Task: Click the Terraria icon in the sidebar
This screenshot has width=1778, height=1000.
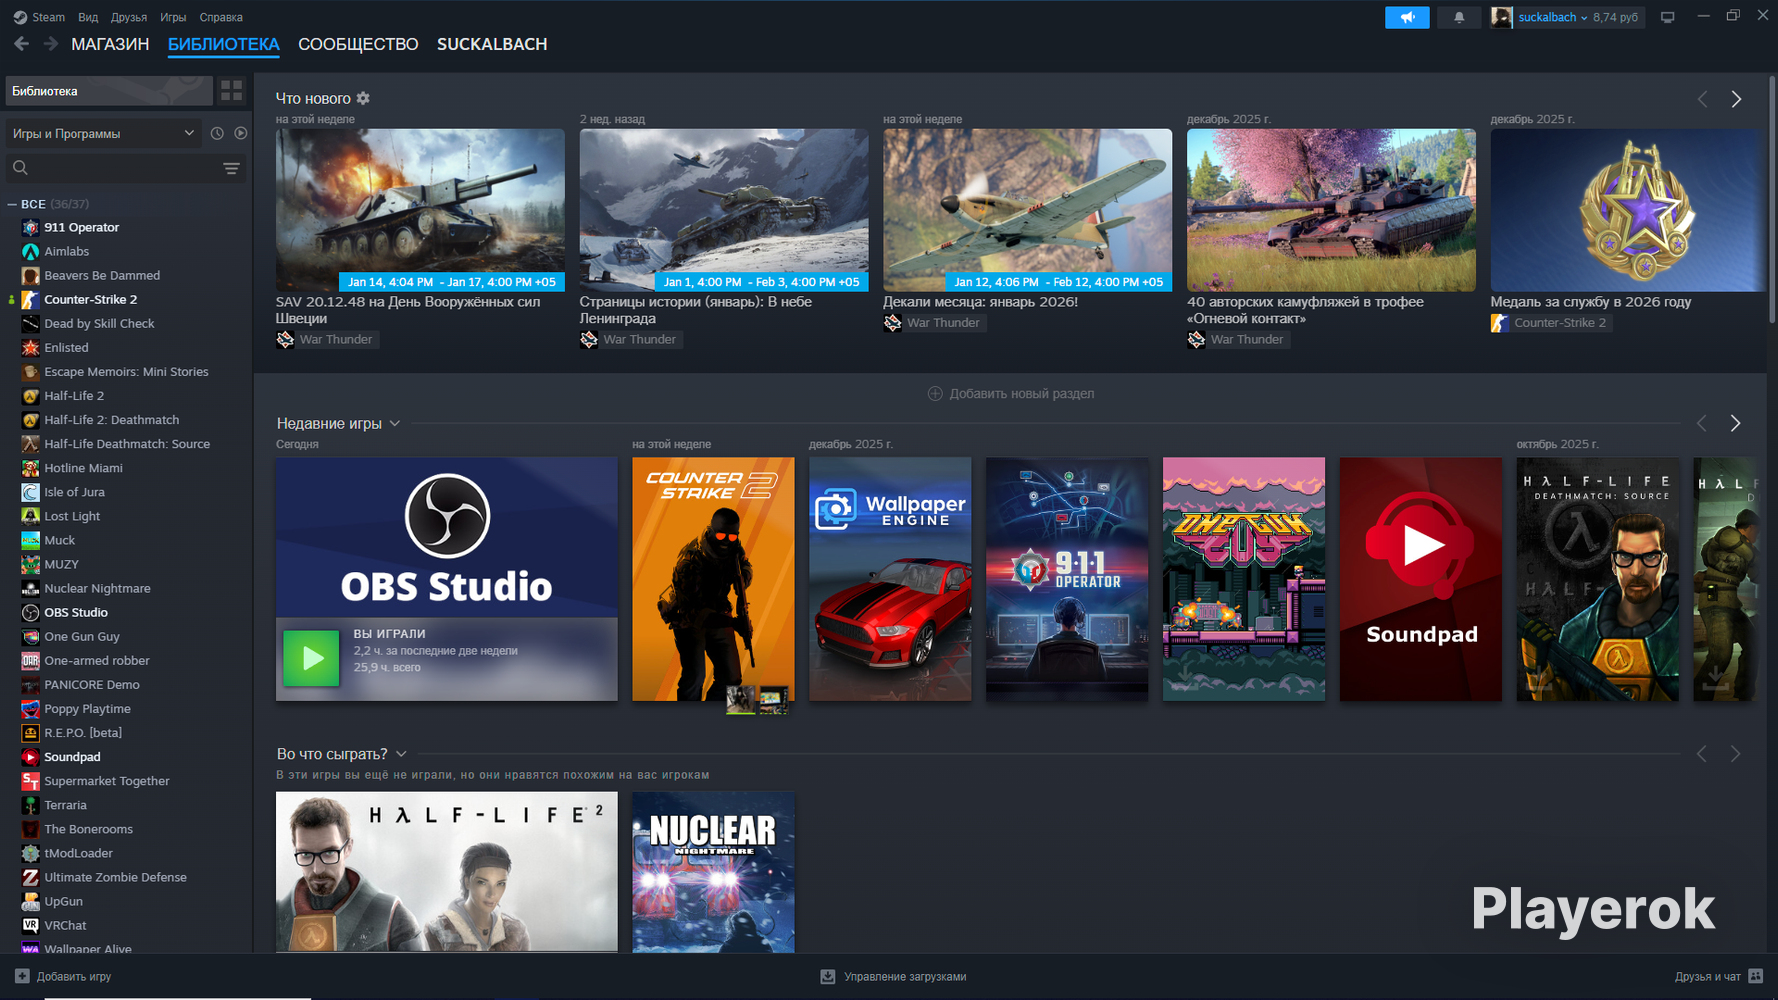Action: [x=30, y=805]
